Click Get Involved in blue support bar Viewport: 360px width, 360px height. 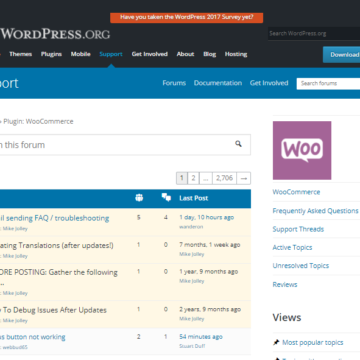click(269, 83)
